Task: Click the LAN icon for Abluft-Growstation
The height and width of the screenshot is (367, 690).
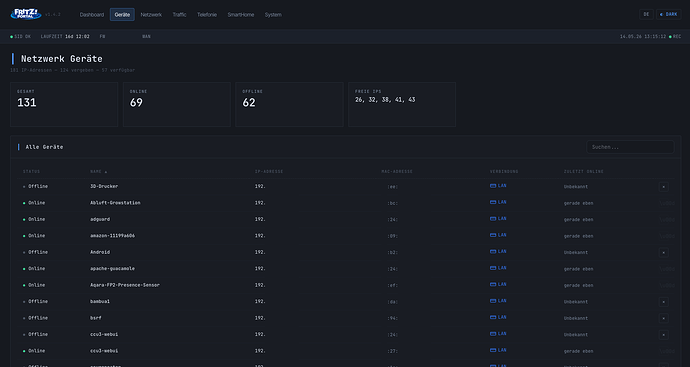Action: tap(493, 202)
